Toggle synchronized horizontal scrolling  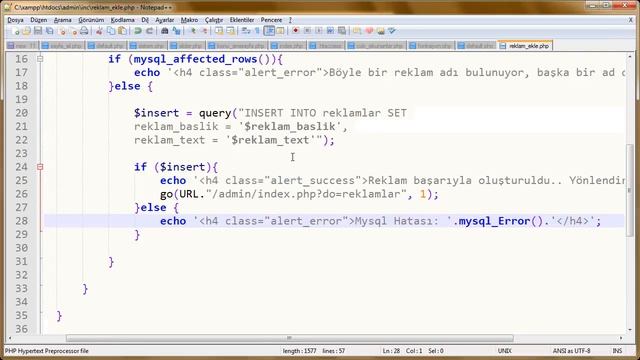(231, 31)
